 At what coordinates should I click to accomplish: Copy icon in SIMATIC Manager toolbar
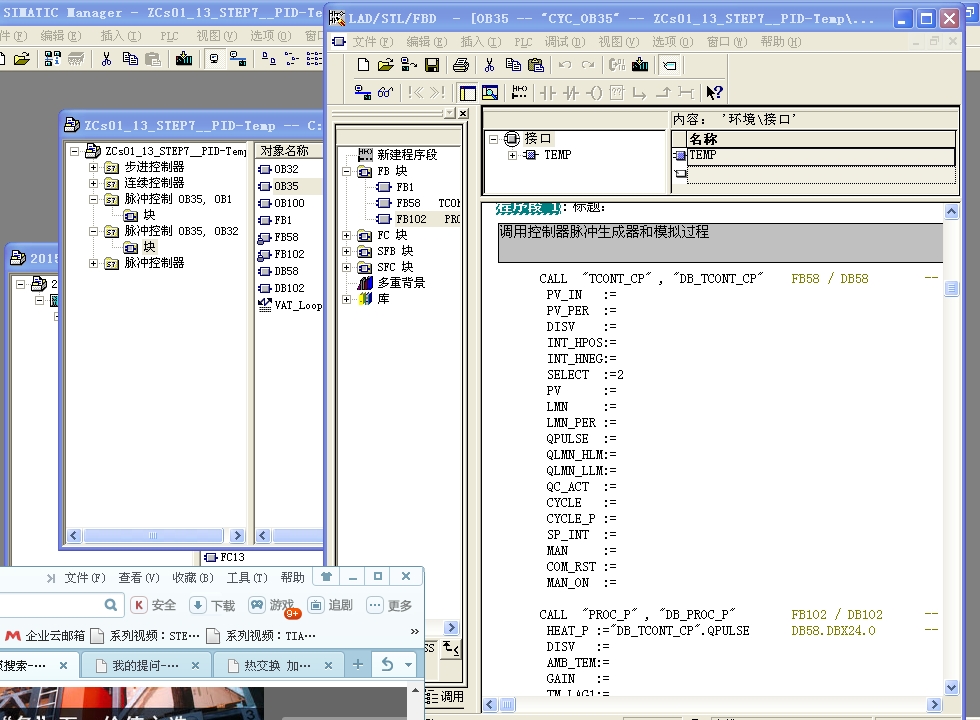point(130,59)
